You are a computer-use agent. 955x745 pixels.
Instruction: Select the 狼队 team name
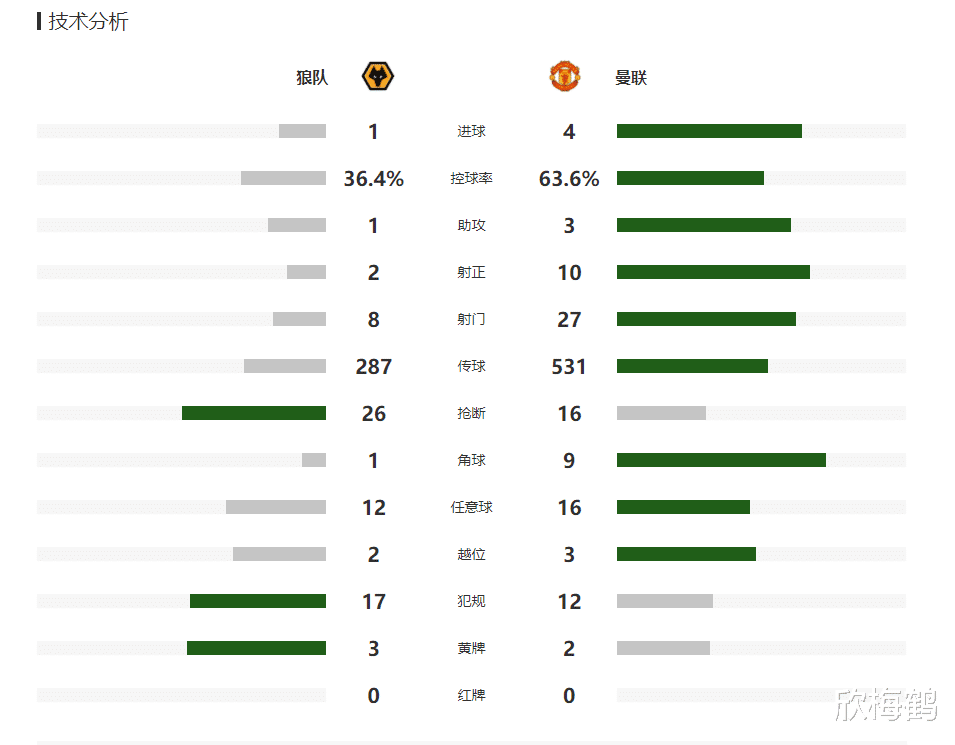coord(312,78)
